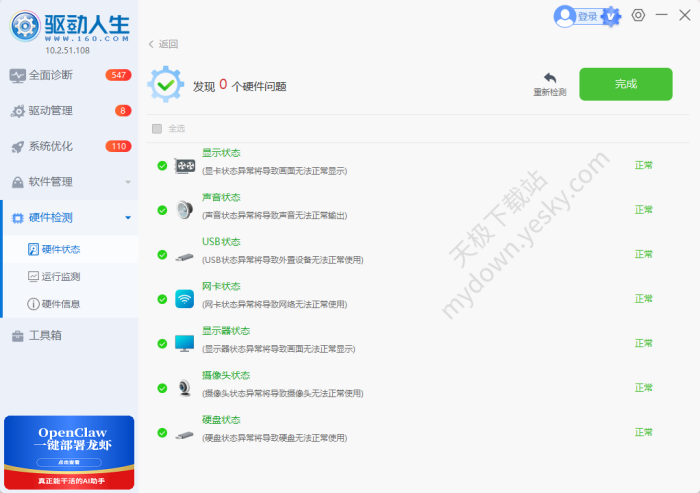Toggle the green check beside USB状态
The image size is (700, 493).
click(162, 255)
